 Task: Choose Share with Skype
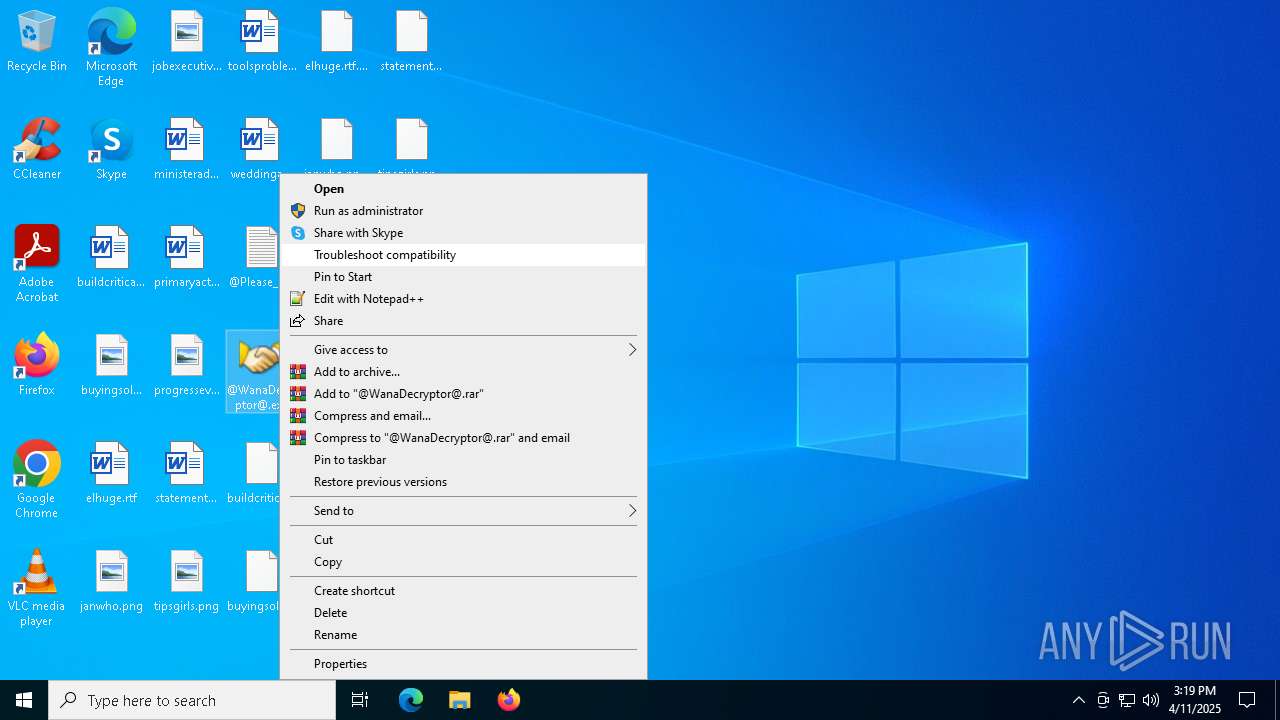point(463,233)
